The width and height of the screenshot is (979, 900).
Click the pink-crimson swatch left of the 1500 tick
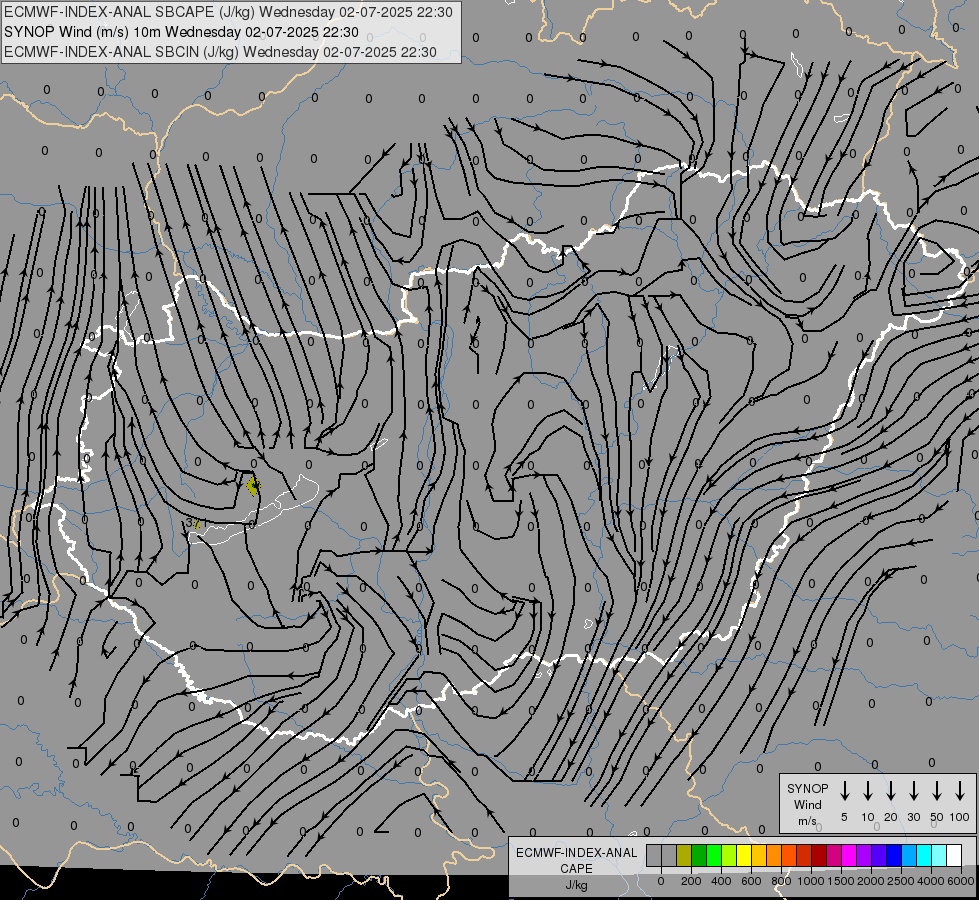tap(834, 855)
